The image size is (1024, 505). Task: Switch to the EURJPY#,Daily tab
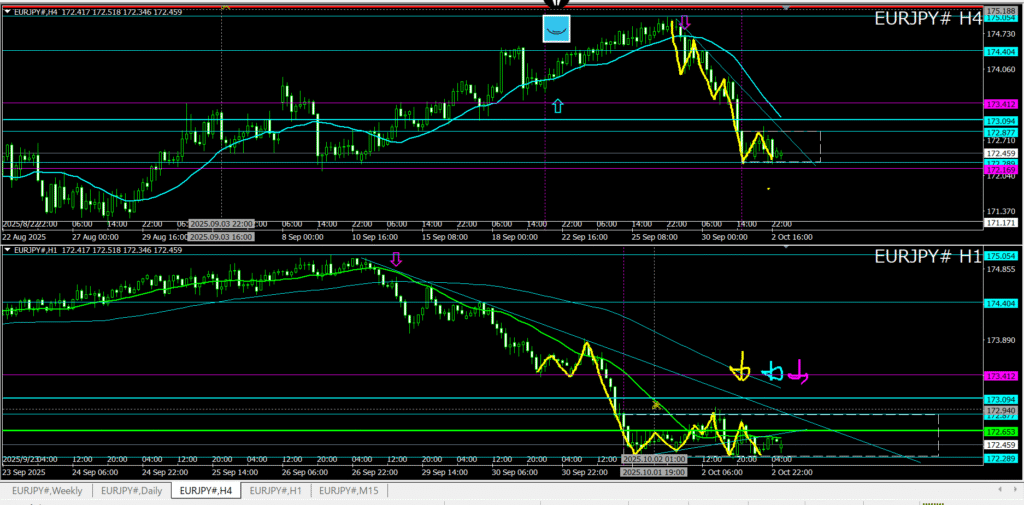click(132, 490)
